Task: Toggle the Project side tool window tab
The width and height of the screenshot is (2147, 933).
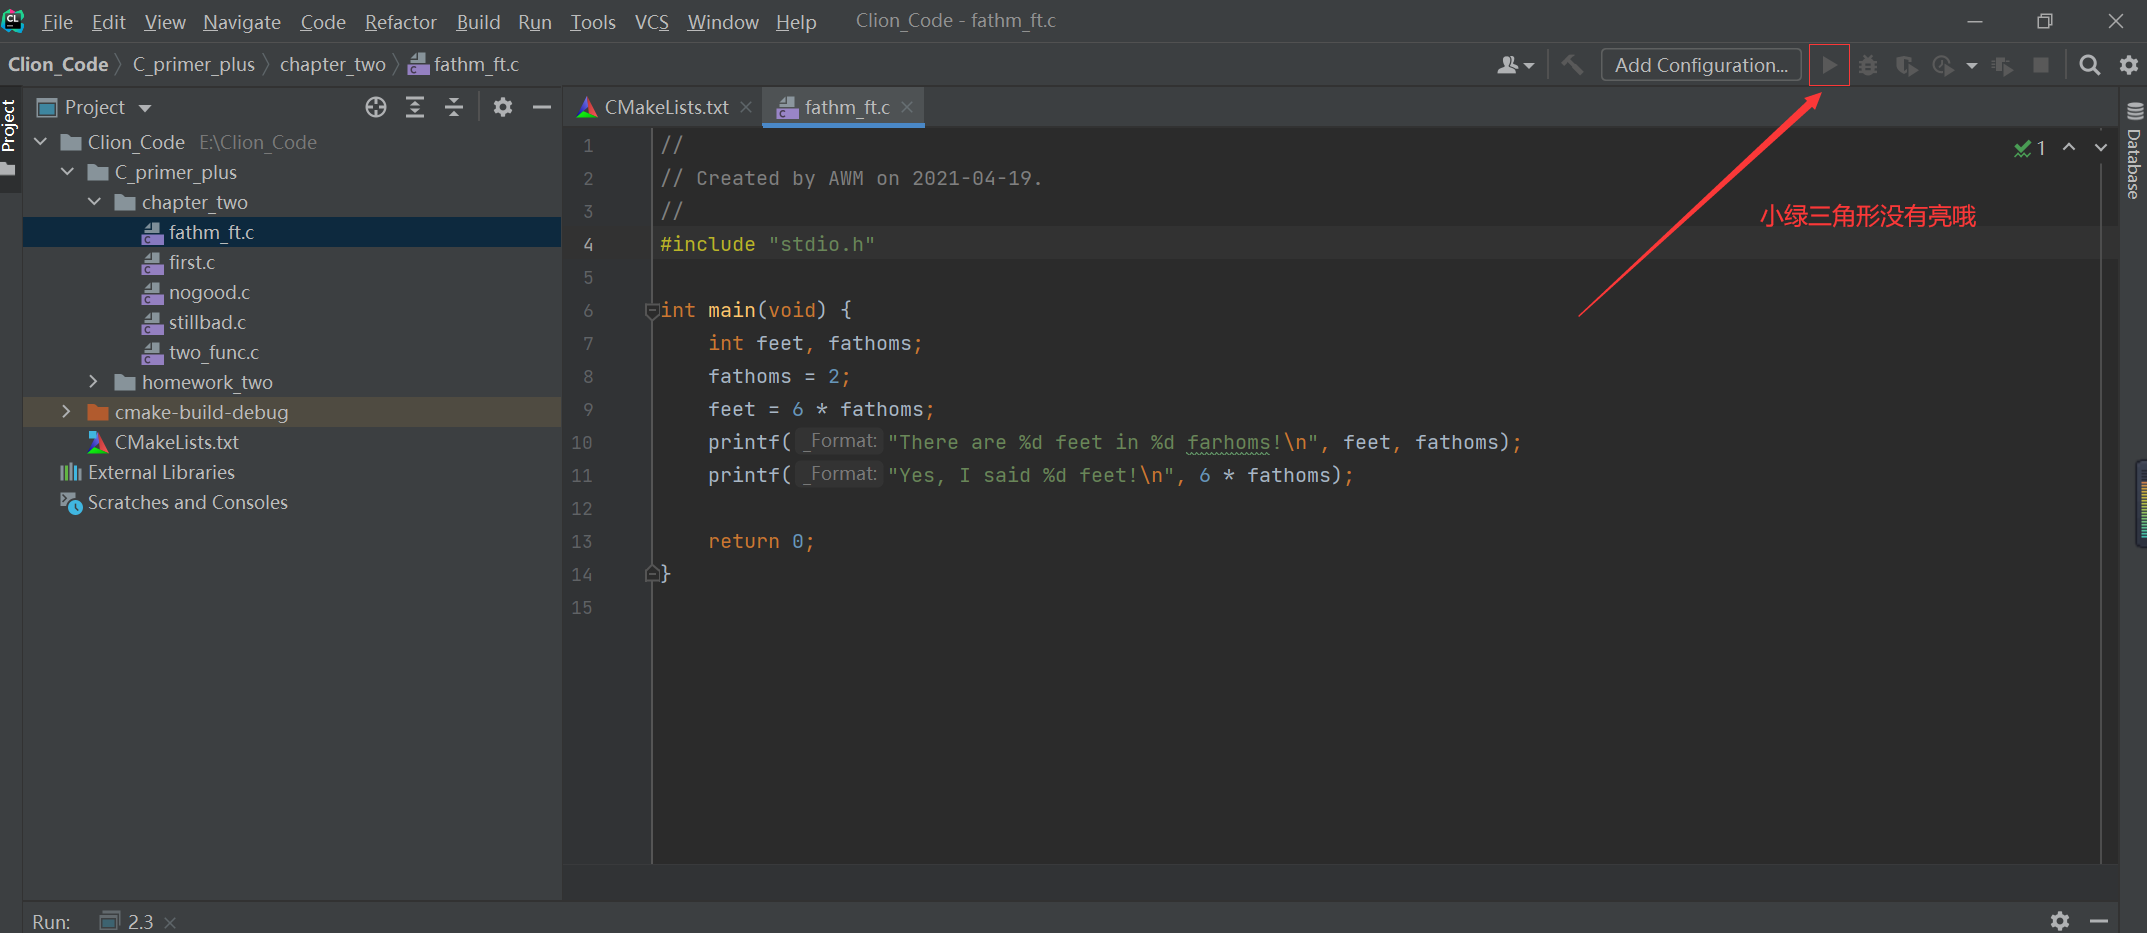Action: pos(10,136)
